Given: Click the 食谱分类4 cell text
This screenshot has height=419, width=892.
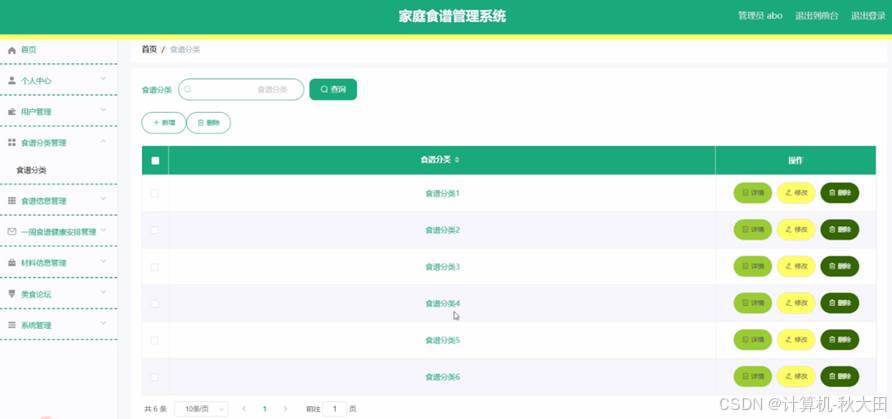Looking at the screenshot, I should click(443, 304).
